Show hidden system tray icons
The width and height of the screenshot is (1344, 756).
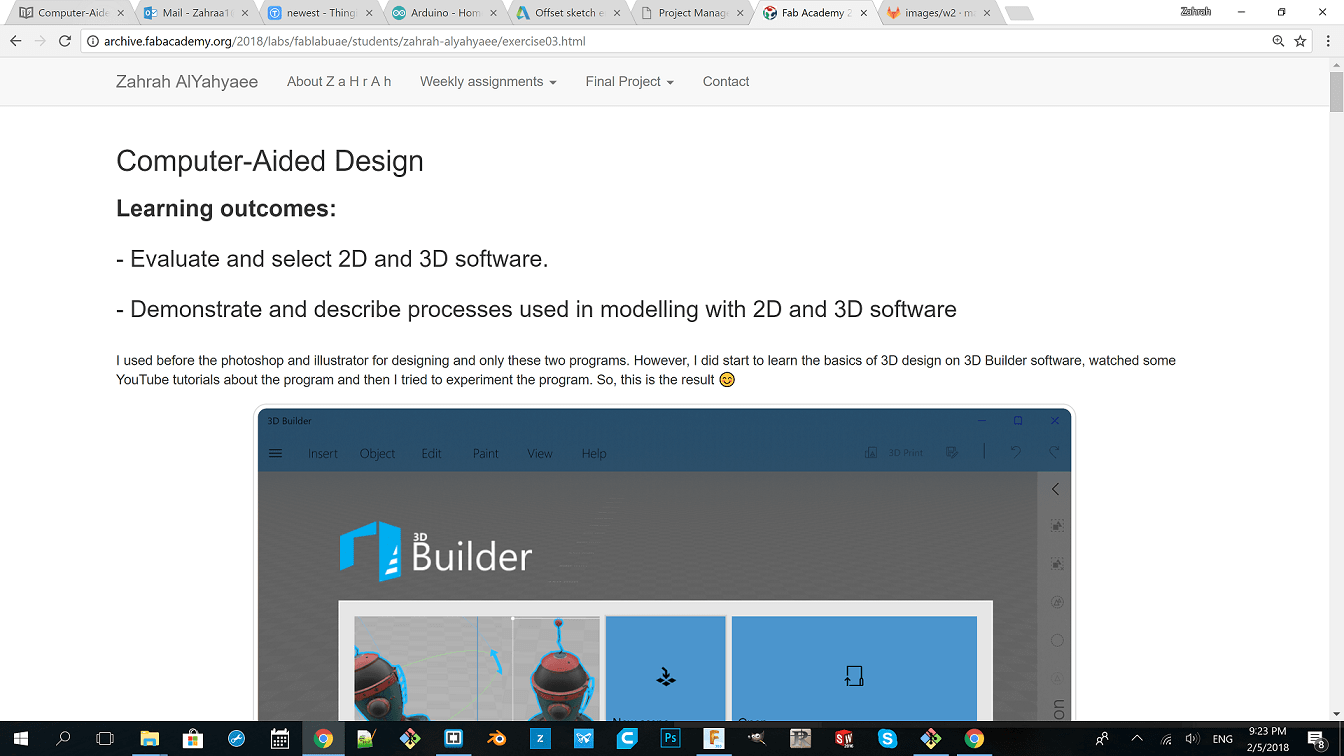(x=1137, y=739)
